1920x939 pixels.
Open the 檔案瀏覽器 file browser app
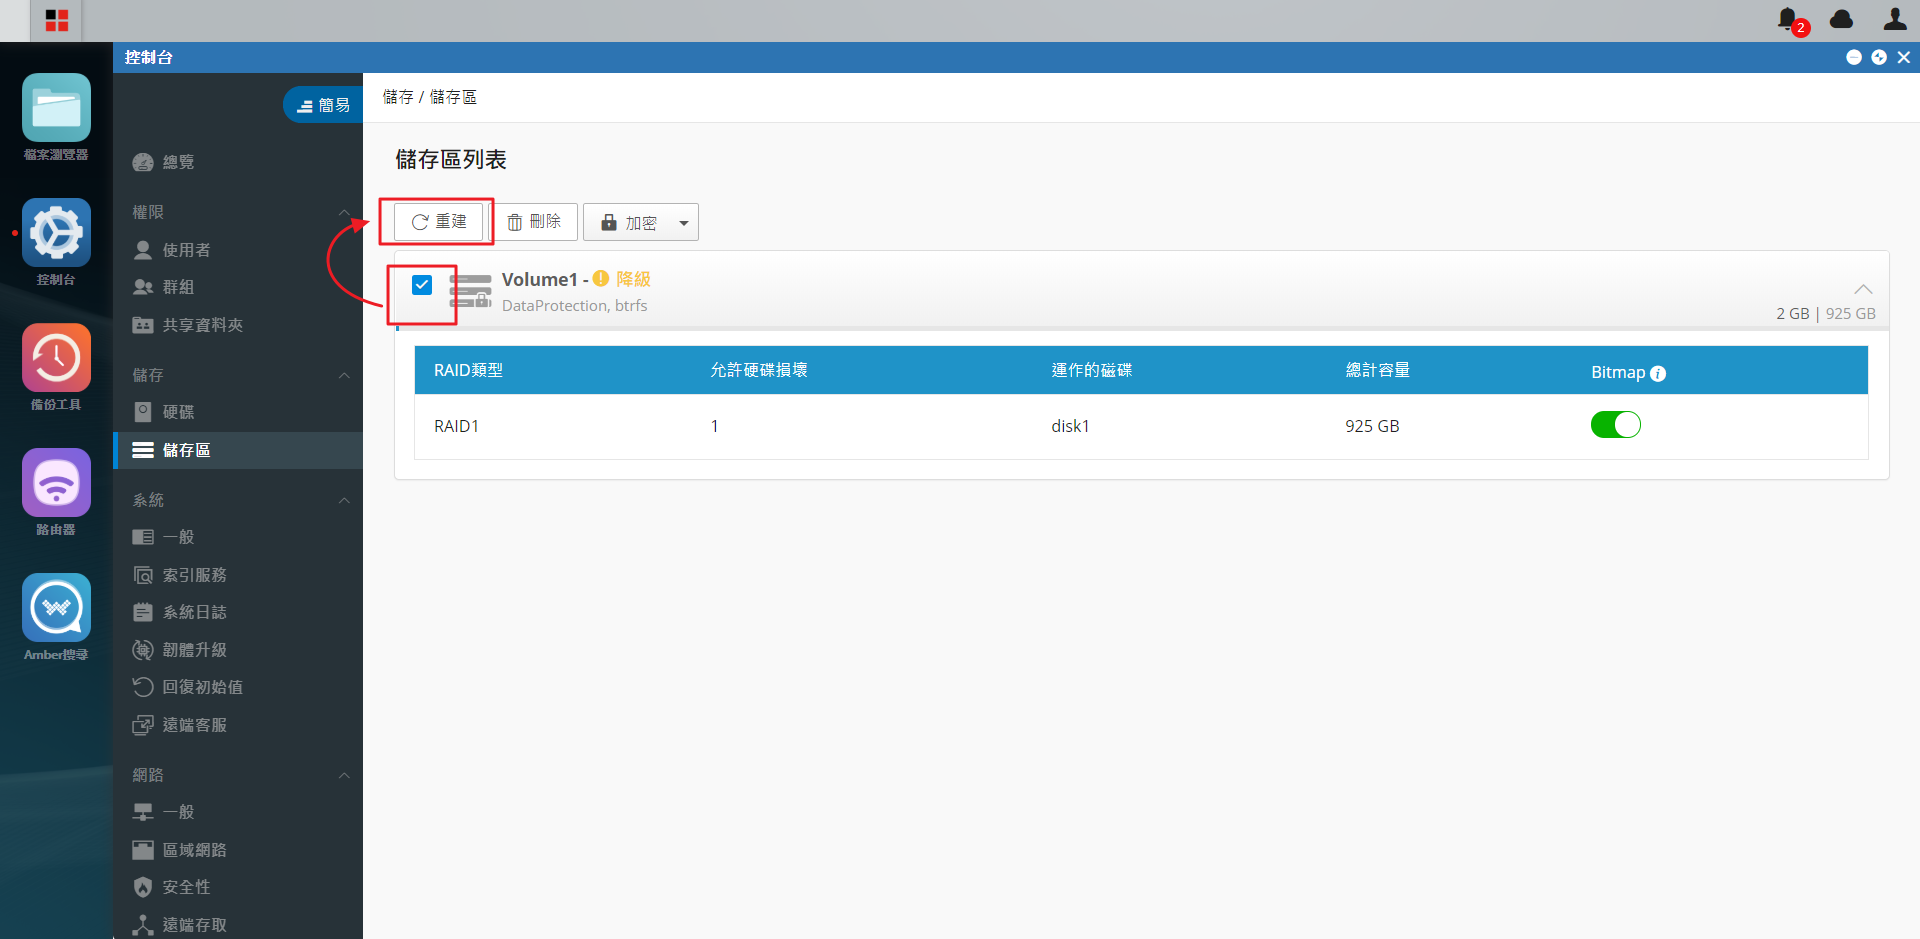point(56,108)
